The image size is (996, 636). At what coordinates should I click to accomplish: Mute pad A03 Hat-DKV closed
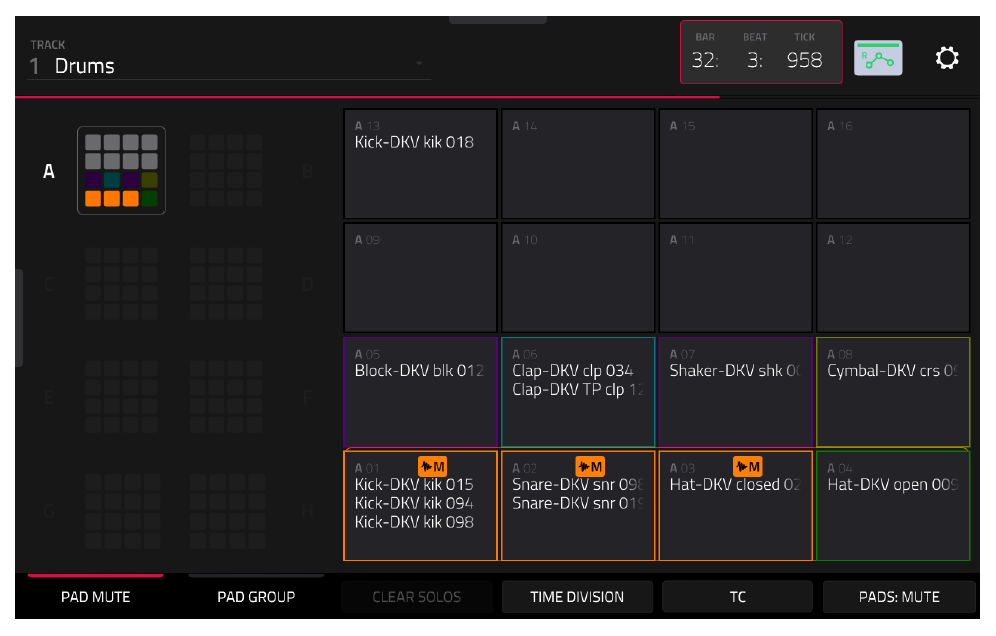pyautogui.click(x=736, y=506)
